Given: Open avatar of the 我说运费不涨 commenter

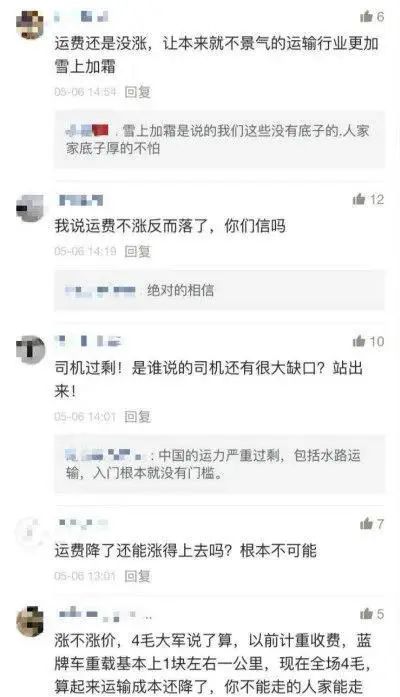Looking at the screenshot, I should click(x=30, y=208).
